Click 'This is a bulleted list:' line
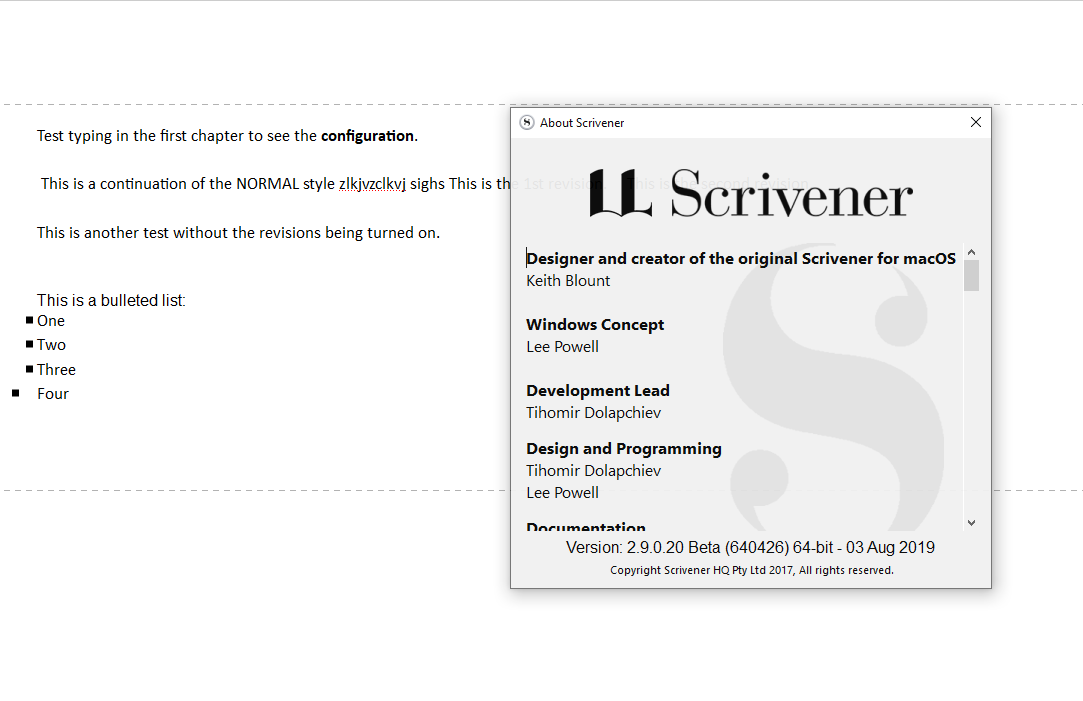This screenshot has height=701, width=1083. (111, 300)
